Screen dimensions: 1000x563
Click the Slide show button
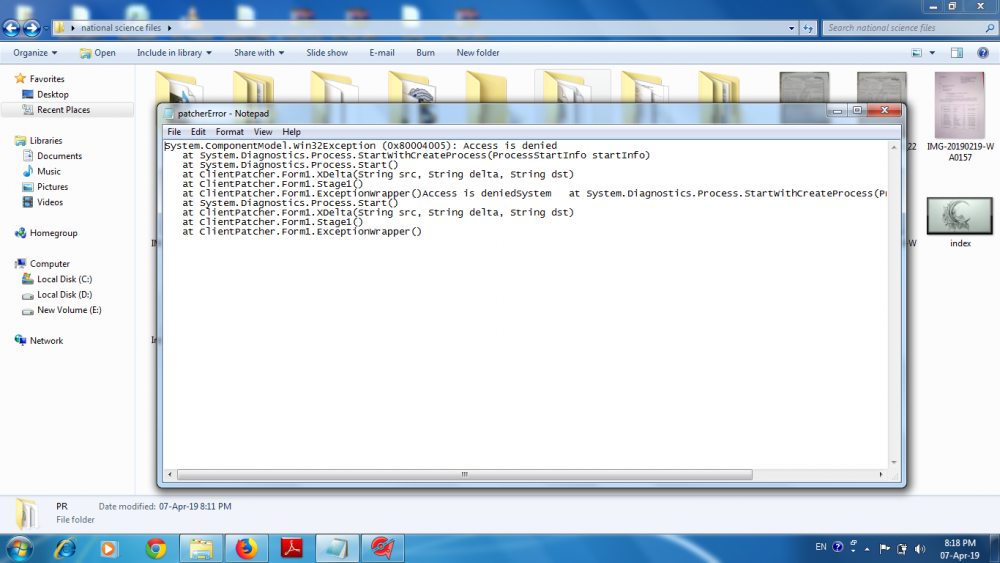(x=327, y=53)
